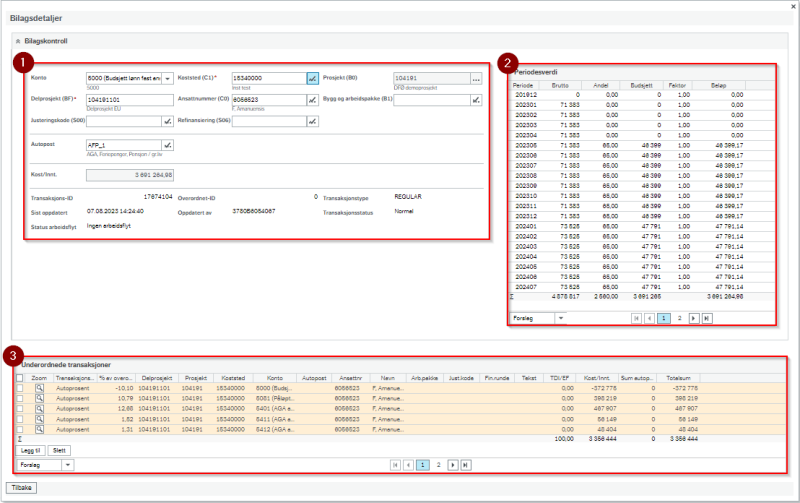Select page 1 in Underordnede transaksjoner pager
This screenshot has height=503, width=800.
pos(422,465)
